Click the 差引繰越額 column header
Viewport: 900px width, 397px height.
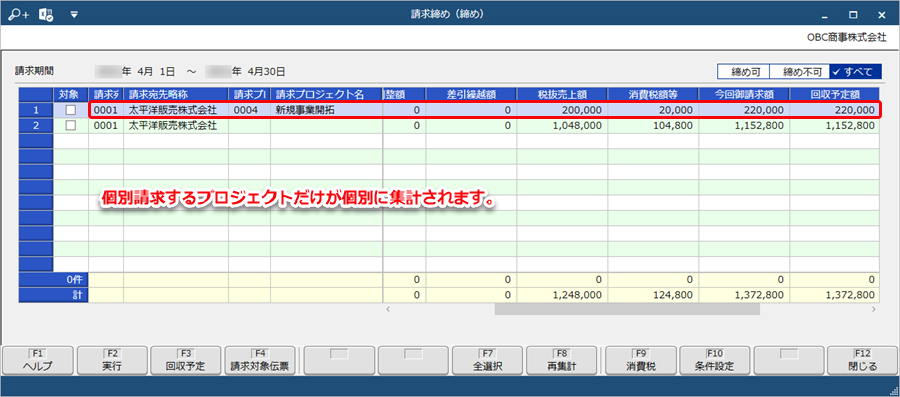click(471, 95)
